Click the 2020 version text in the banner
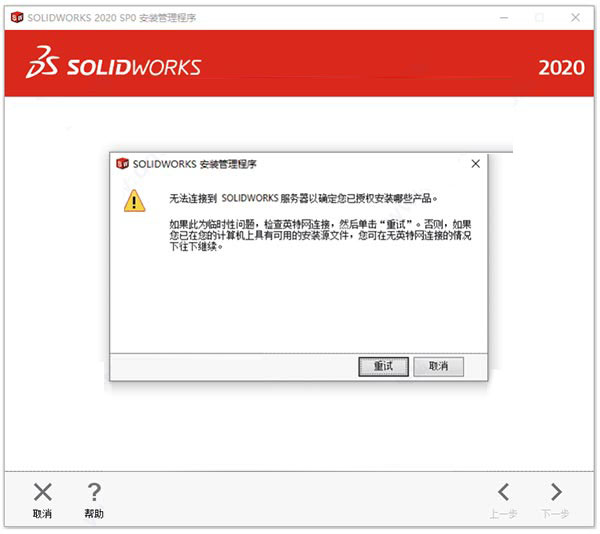The image size is (600, 534). [561, 68]
